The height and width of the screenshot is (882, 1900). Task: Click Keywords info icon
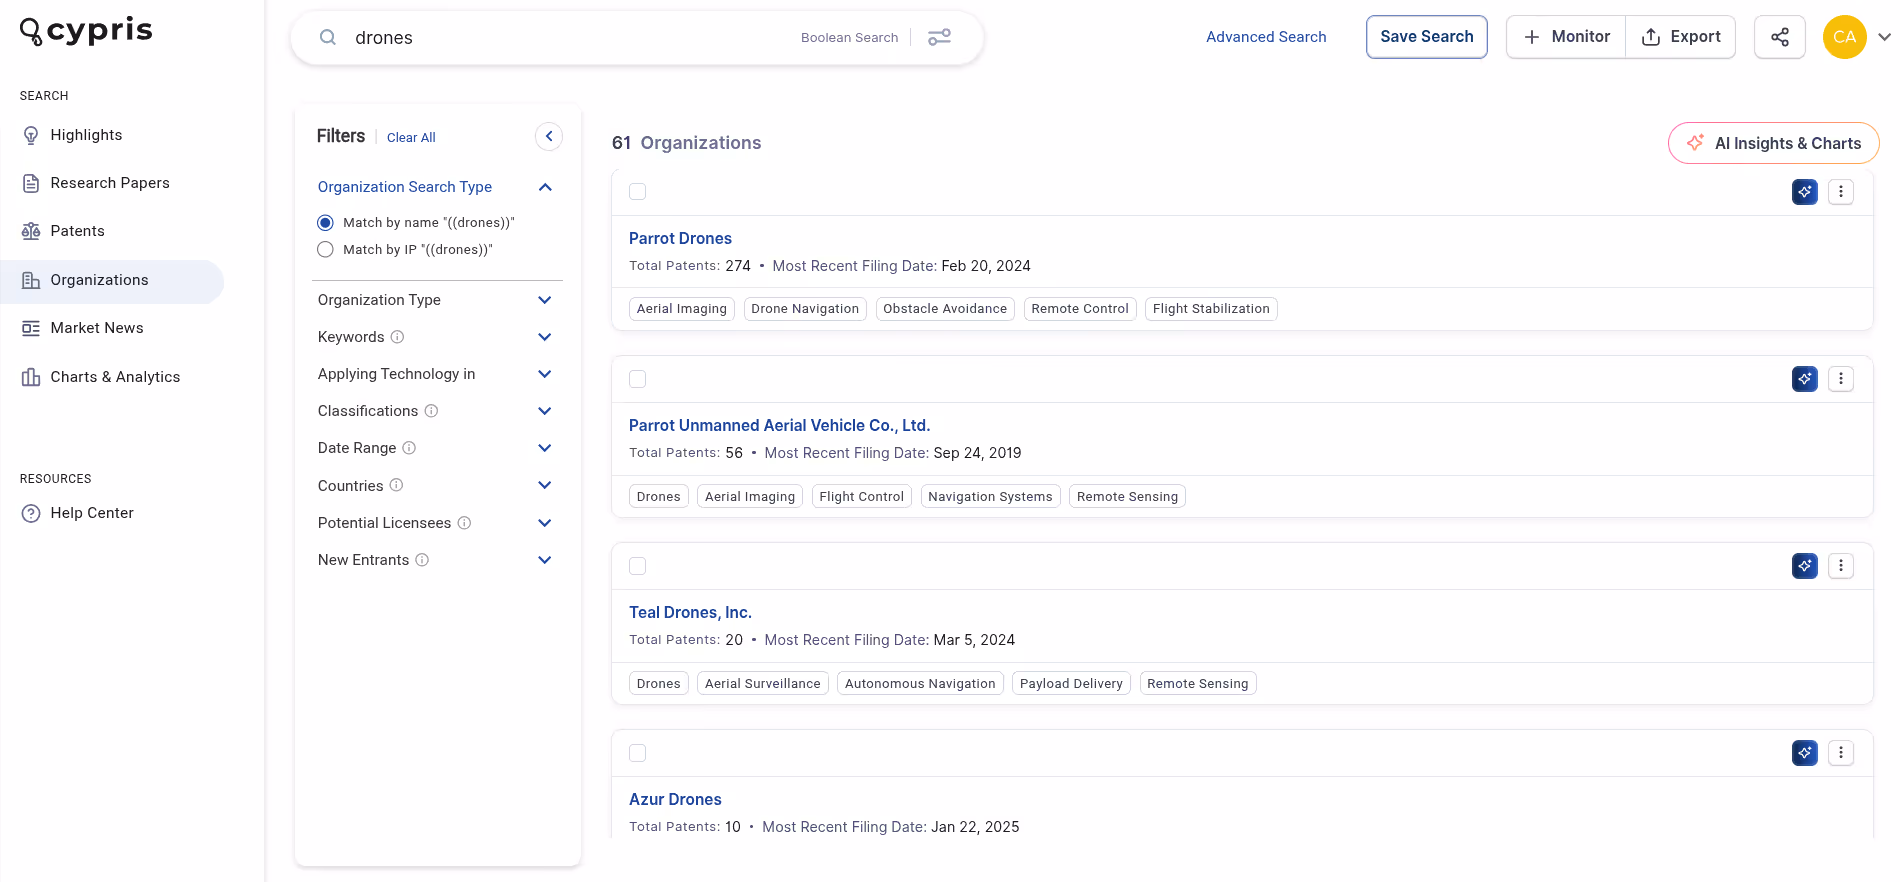[x=397, y=337]
